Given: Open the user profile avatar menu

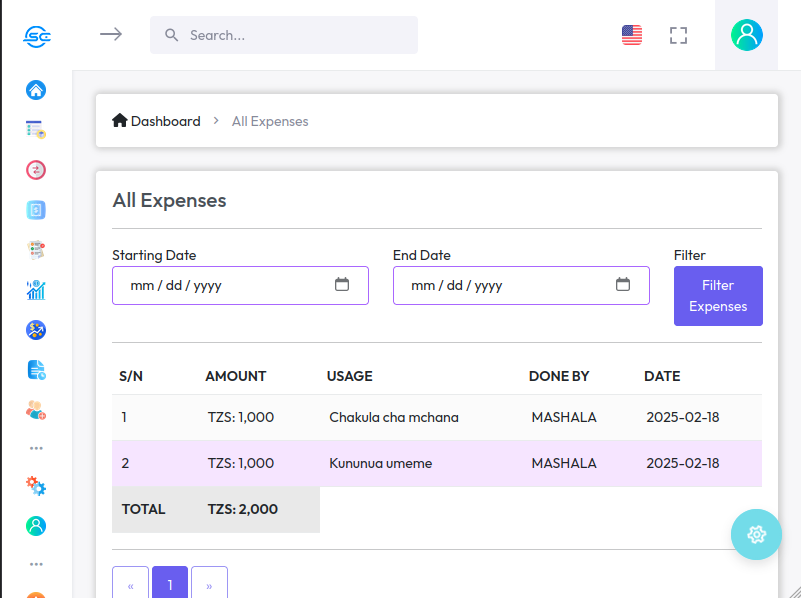Looking at the screenshot, I should coord(746,35).
